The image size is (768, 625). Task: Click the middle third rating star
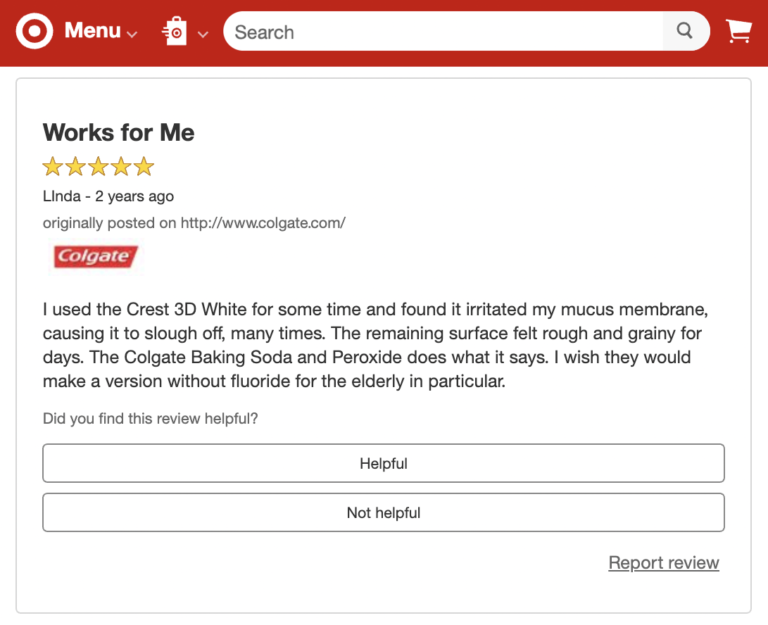(x=98, y=167)
